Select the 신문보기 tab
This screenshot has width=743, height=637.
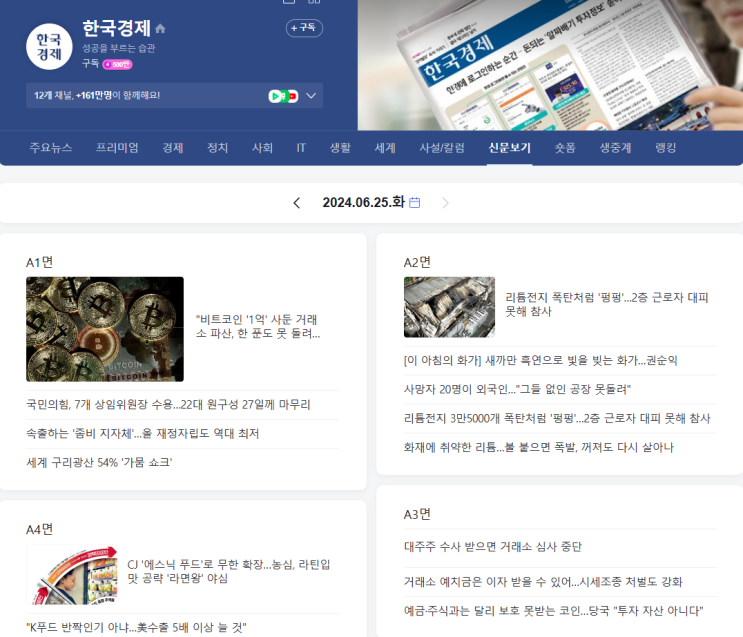pos(509,148)
